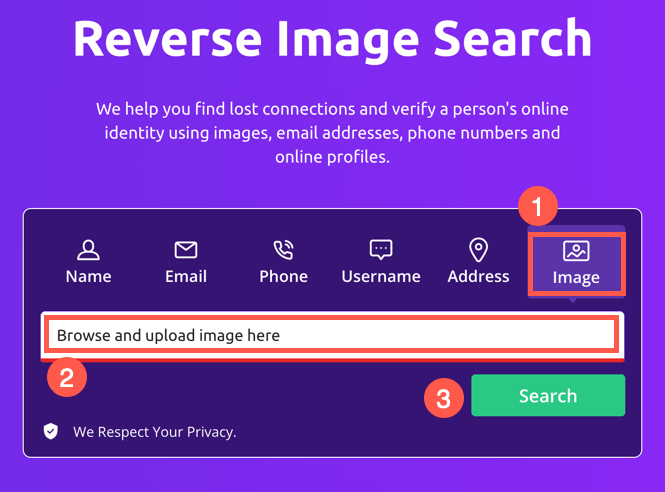
Task: Select the Name person icon
Action: (88, 250)
